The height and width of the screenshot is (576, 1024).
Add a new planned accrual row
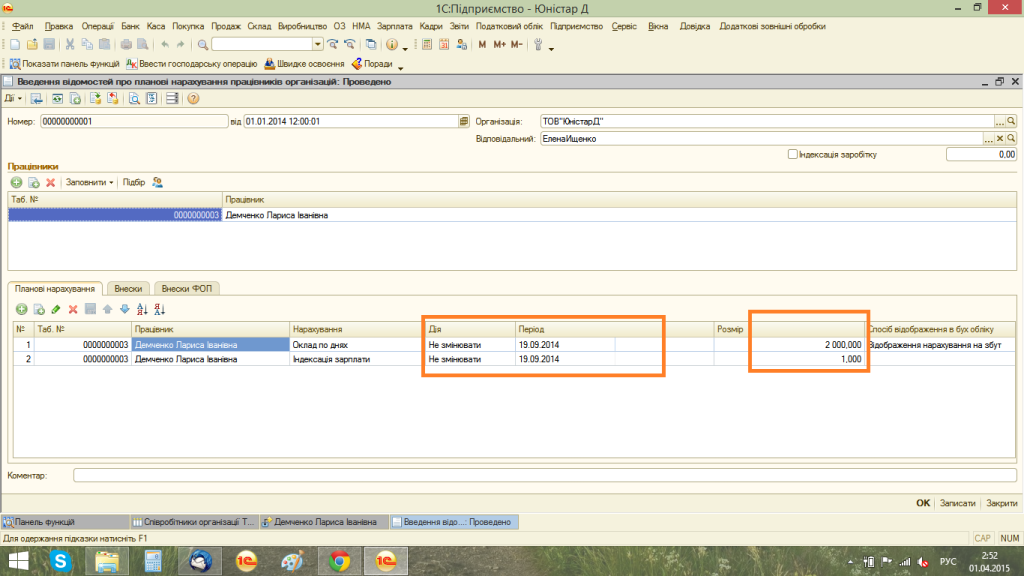point(22,309)
